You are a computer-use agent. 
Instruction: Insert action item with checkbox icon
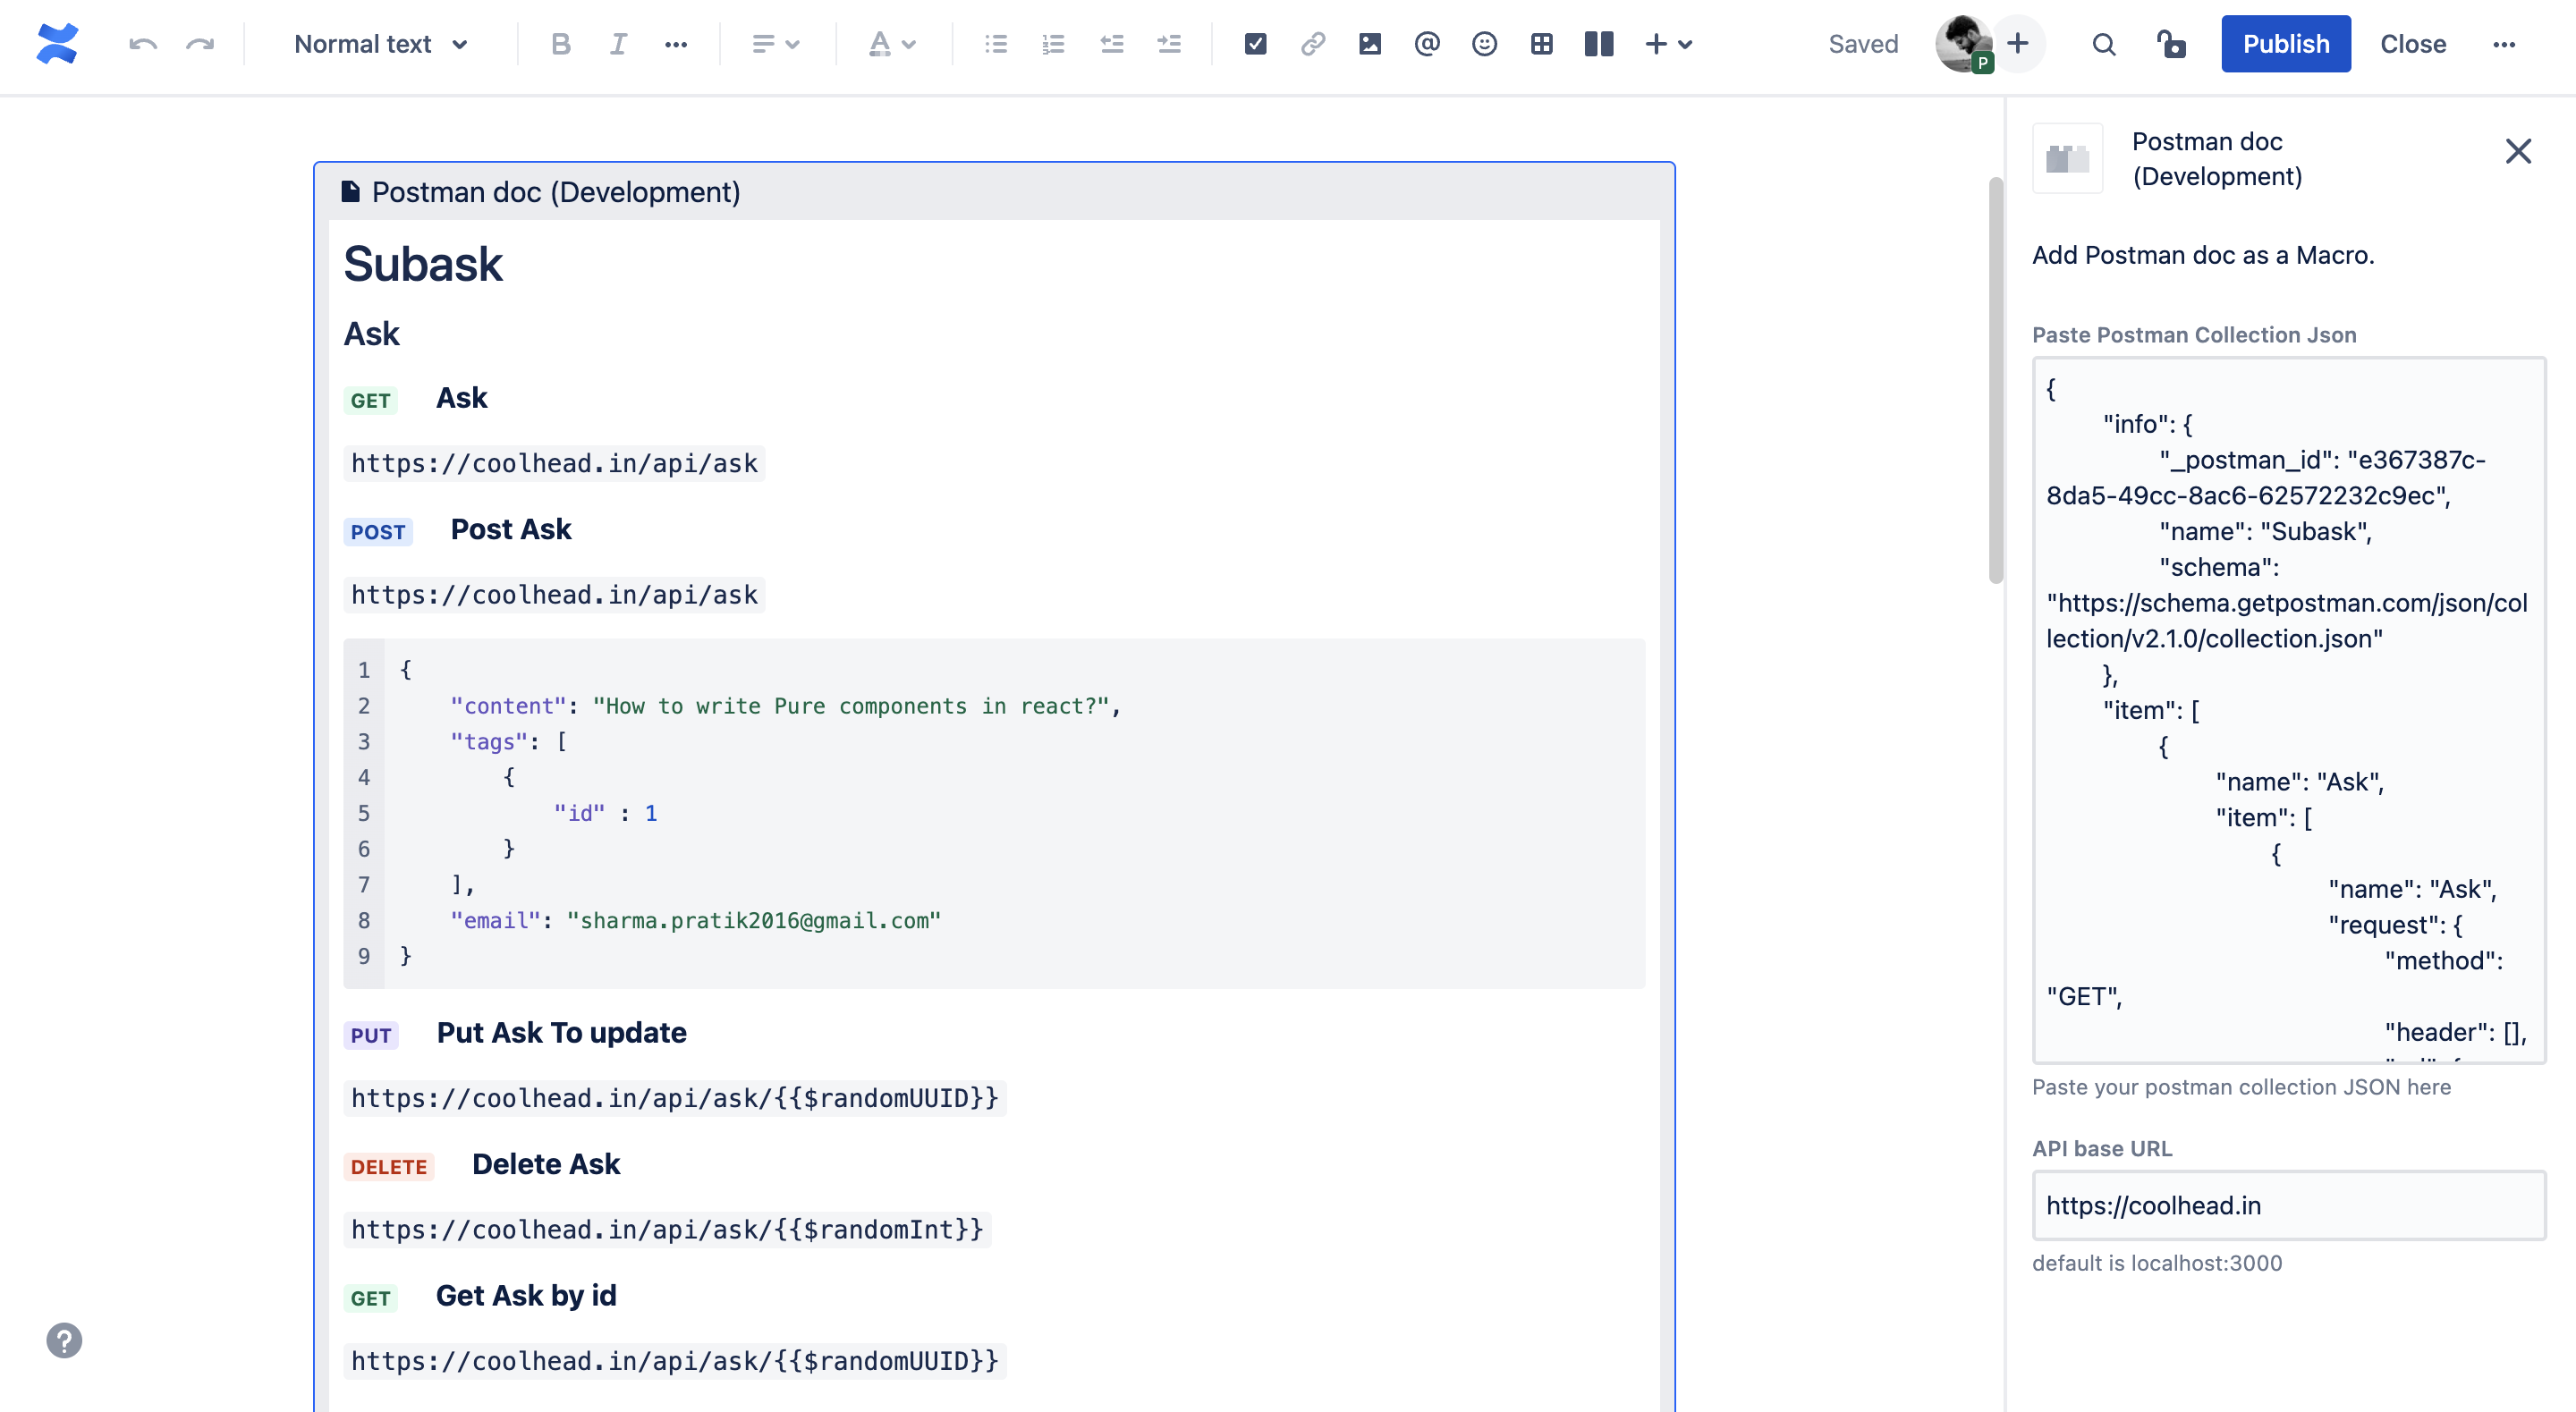click(x=1255, y=44)
